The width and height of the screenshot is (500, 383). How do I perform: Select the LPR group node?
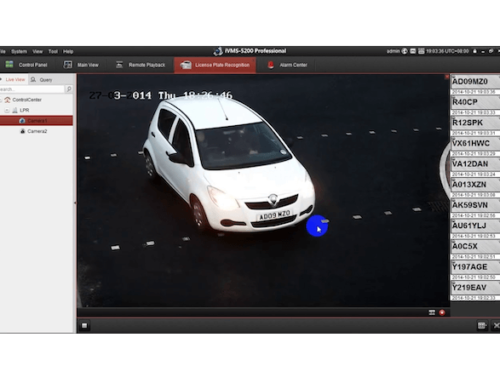[x=24, y=110]
